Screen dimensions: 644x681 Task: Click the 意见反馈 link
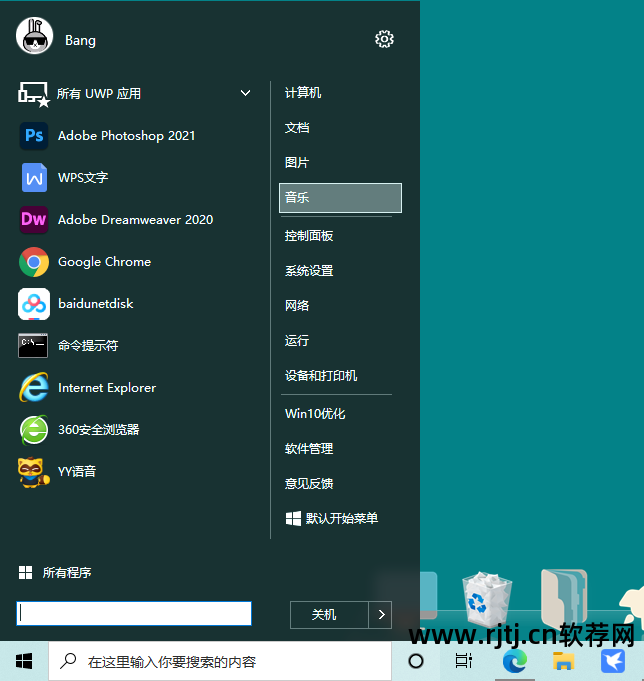coord(309,483)
